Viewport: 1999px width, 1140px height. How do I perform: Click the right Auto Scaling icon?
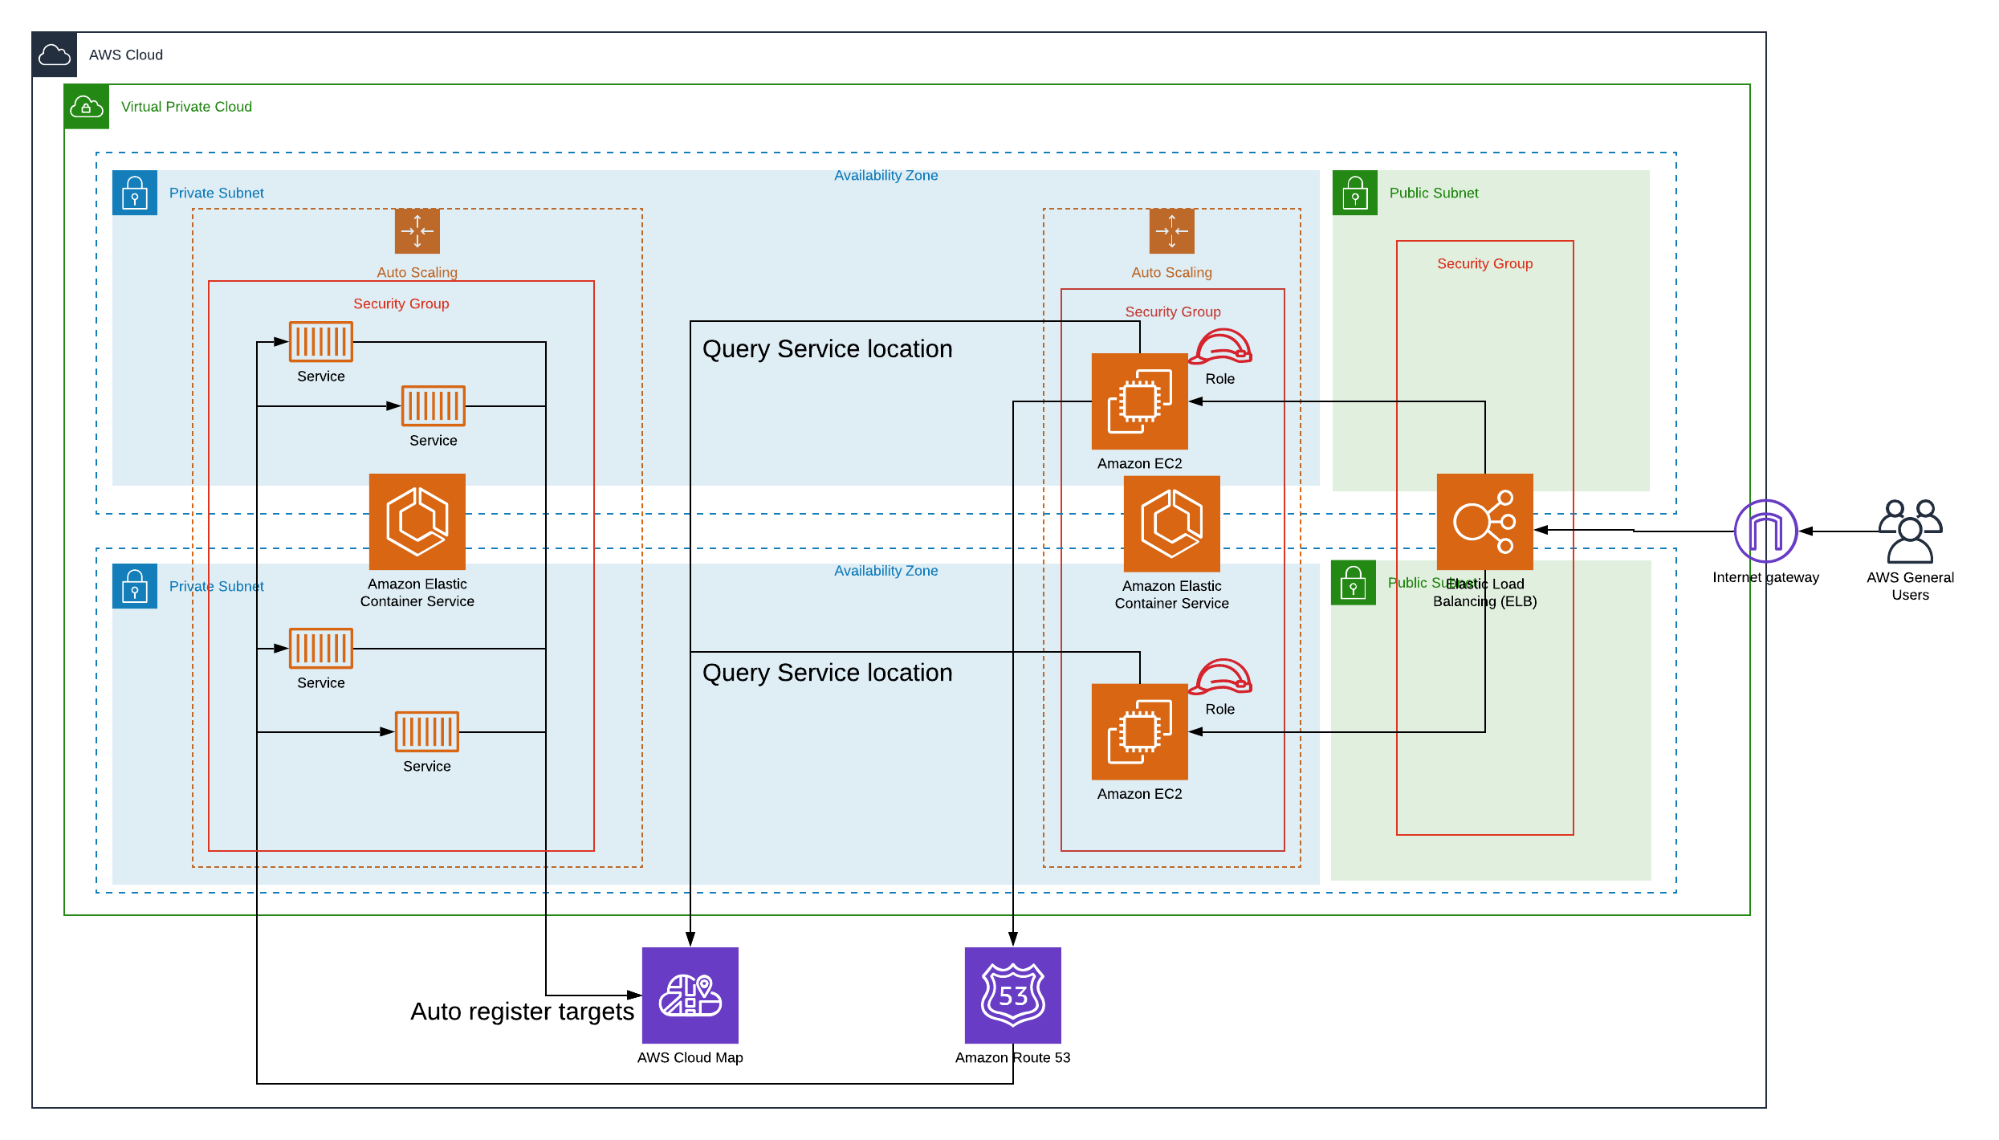[1171, 231]
